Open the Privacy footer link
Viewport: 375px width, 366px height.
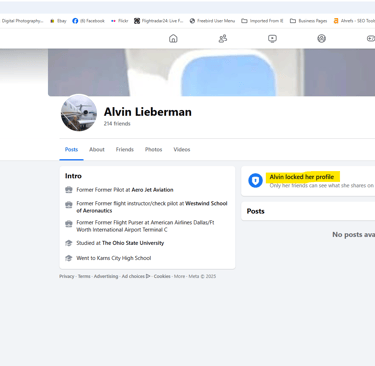[x=67, y=276]
